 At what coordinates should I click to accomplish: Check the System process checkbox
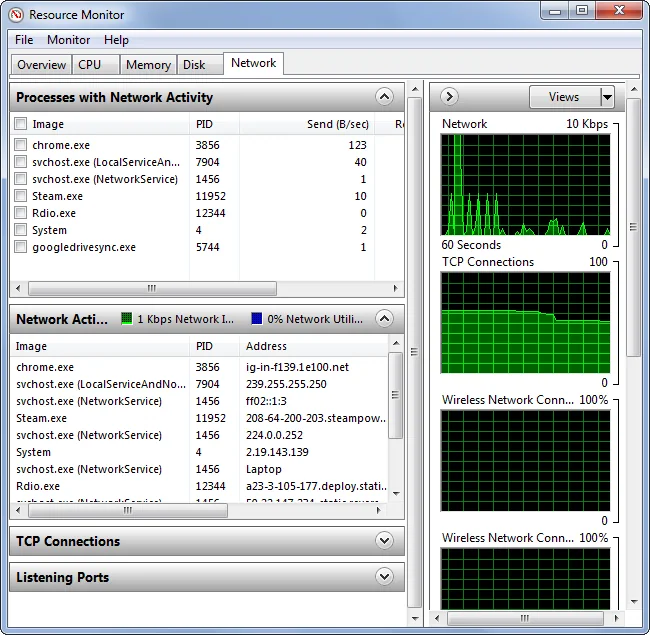coord(20,230)
